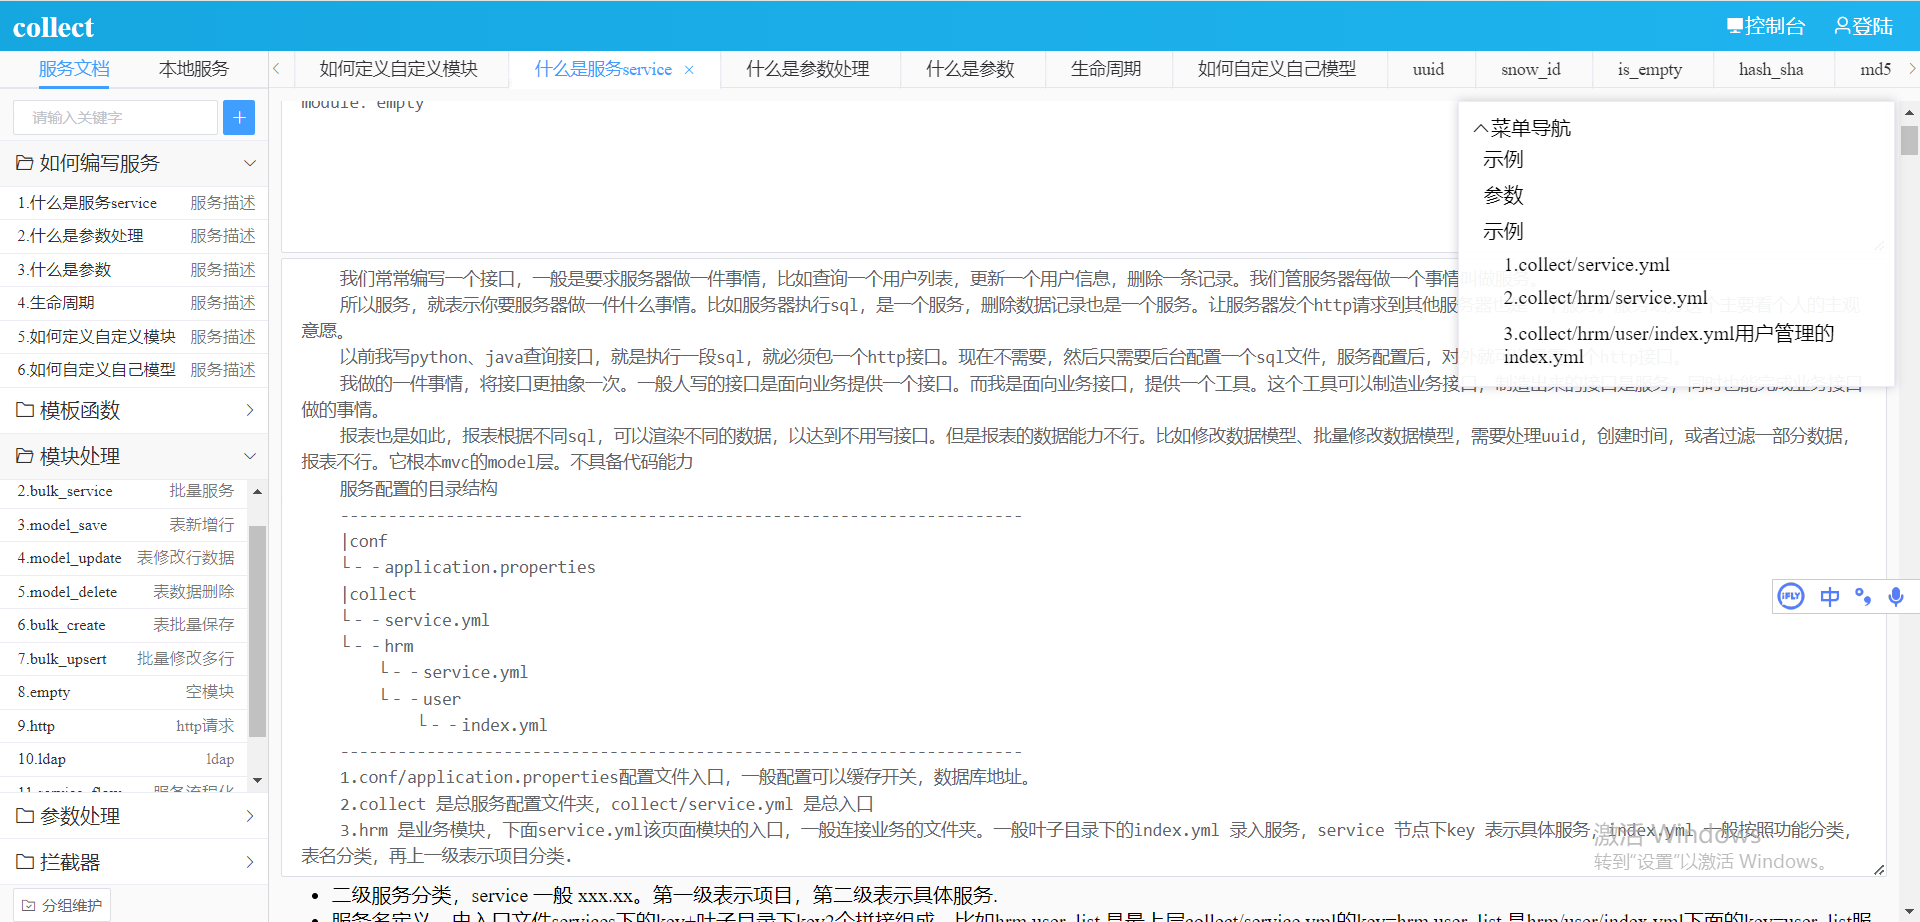
Task: Open the 控制台 console link
Action: 1765,26
